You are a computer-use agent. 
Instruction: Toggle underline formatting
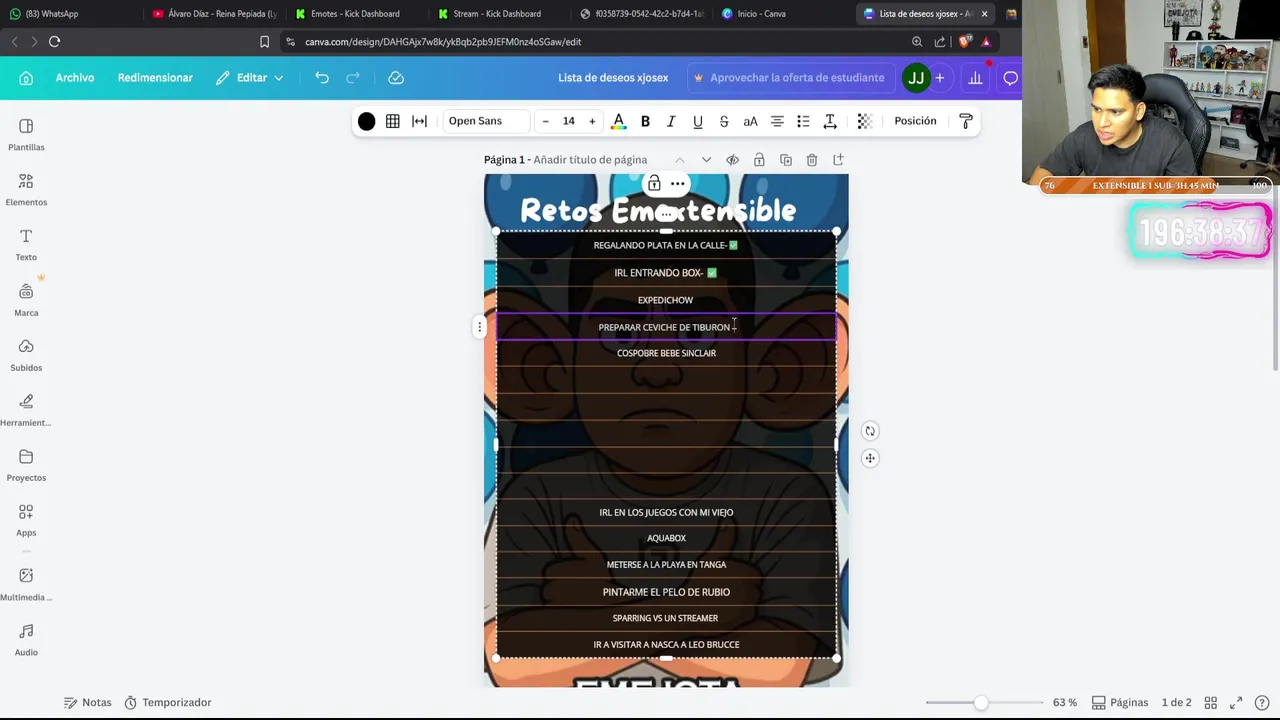pos(698,121)
